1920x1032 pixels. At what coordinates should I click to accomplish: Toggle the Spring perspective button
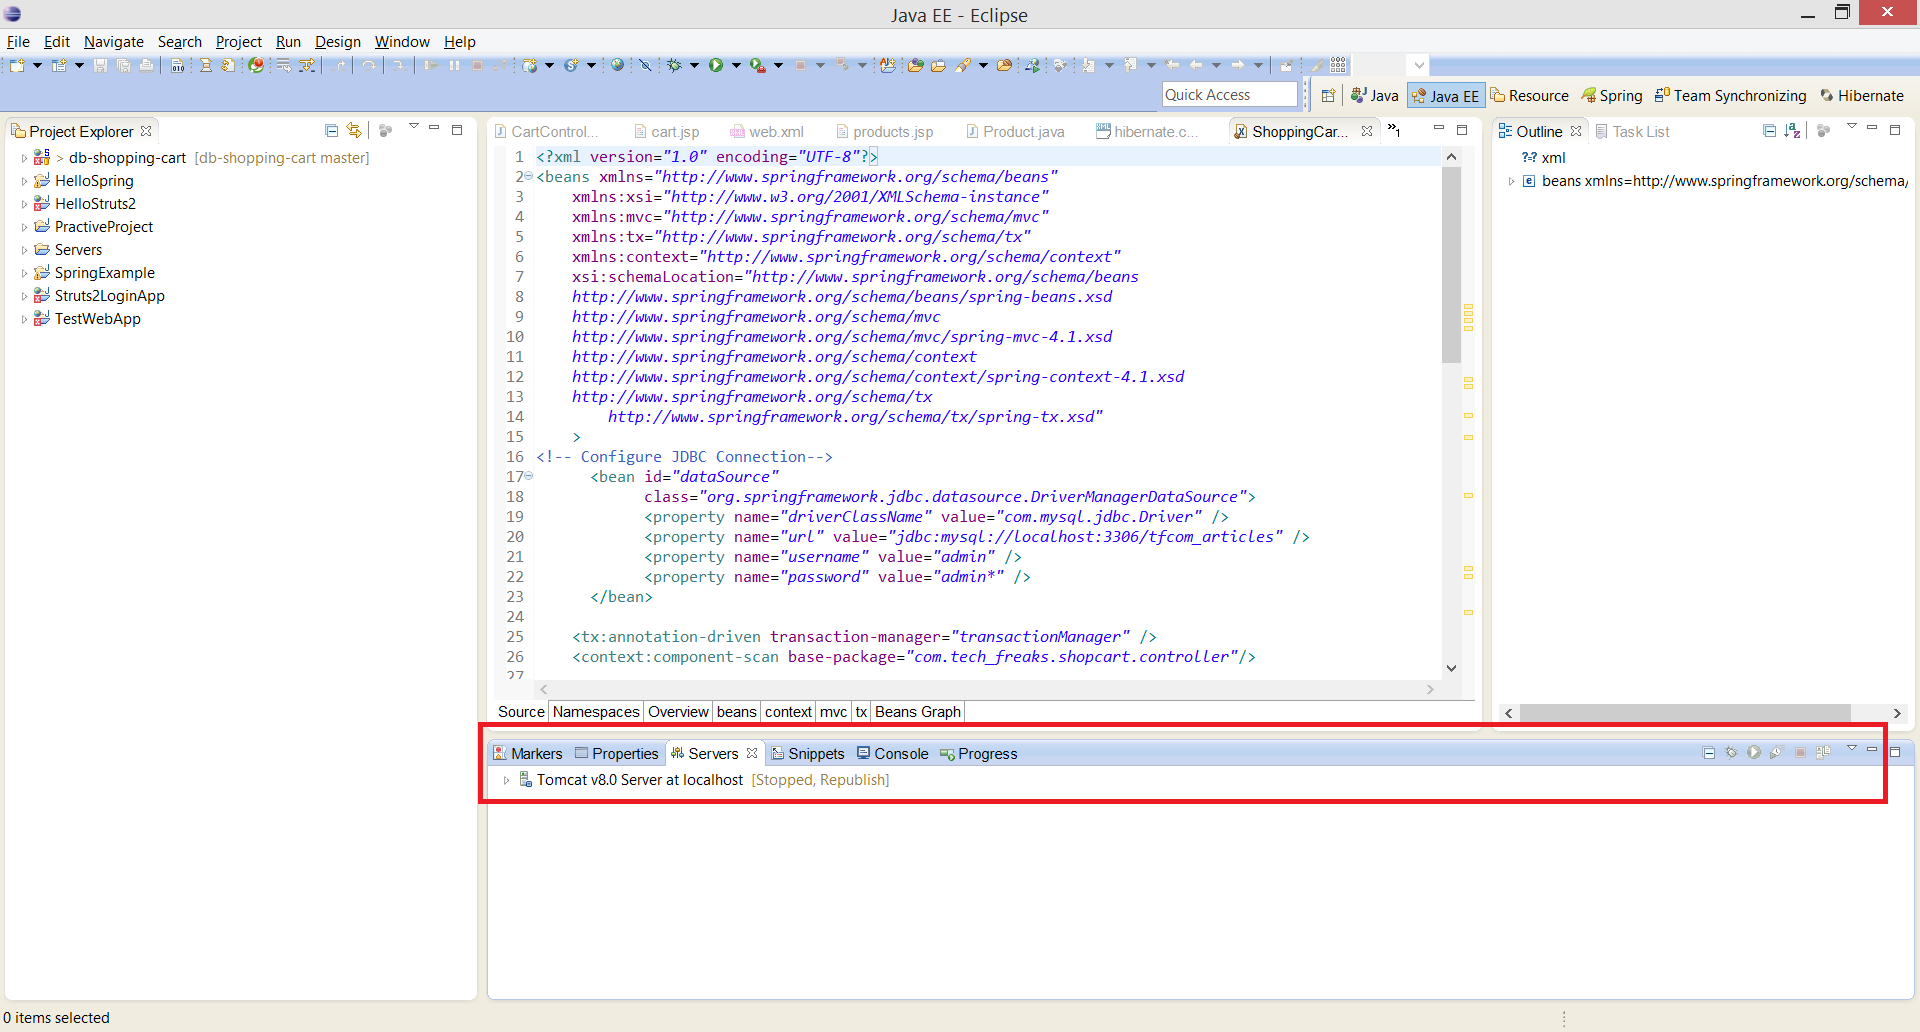(x=1611, y=95)
